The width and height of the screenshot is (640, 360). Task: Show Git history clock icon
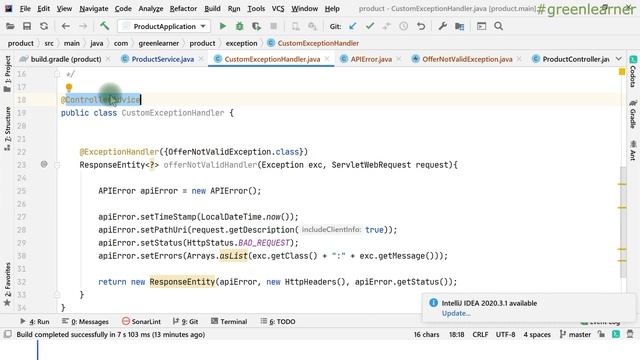pyautogui.click(x=404, y=26)
